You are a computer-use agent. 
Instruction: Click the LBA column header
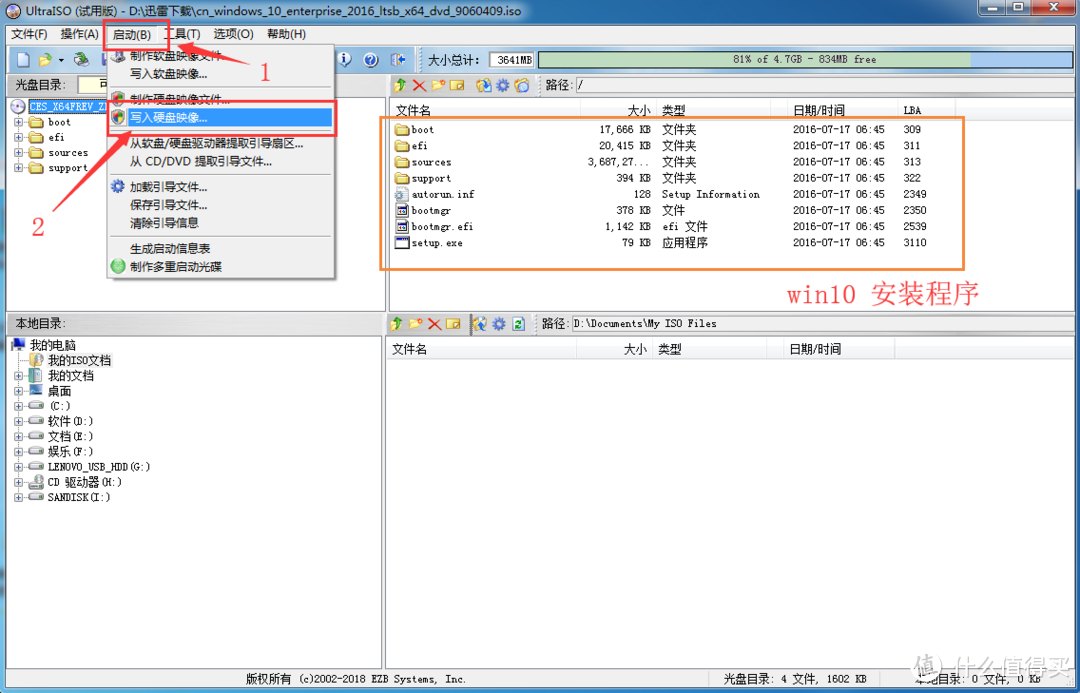(x=926, y=110)
